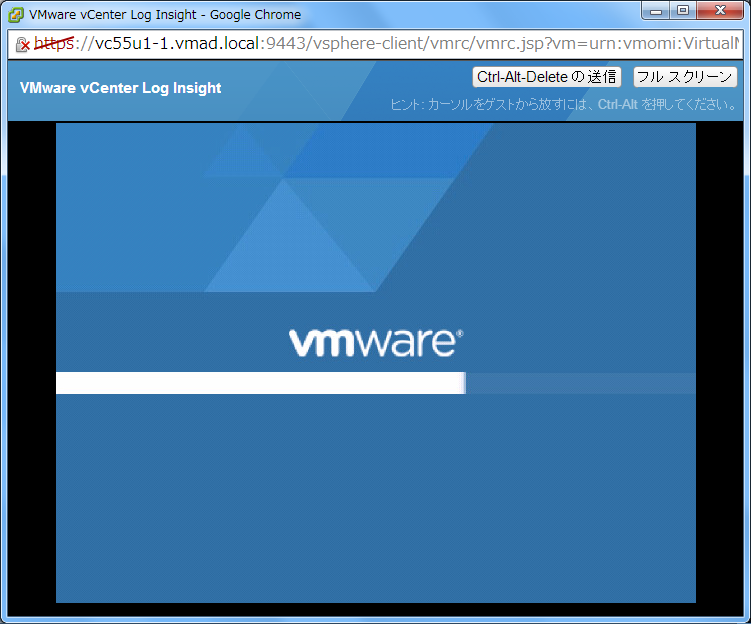Screen dimensions: 751x624
Task: Click the Ctrl-Alt-Delete の送信 button
Action: (546, 77)
